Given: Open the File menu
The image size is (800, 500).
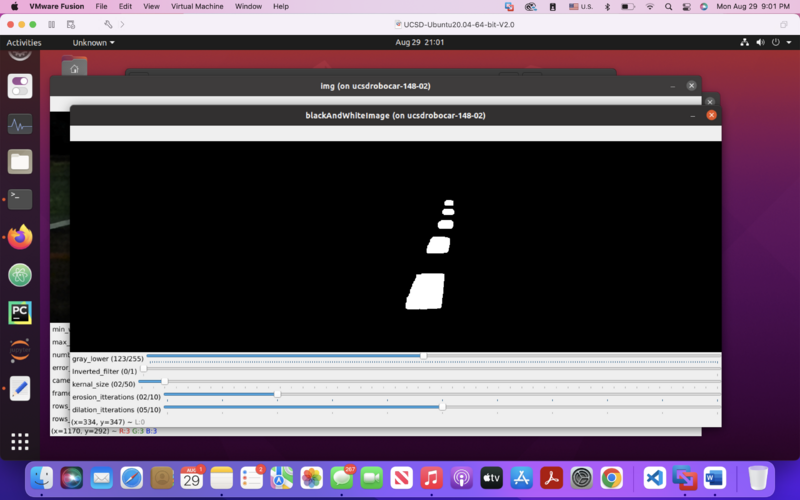Looking at the screenshot, I should (101, 6).
